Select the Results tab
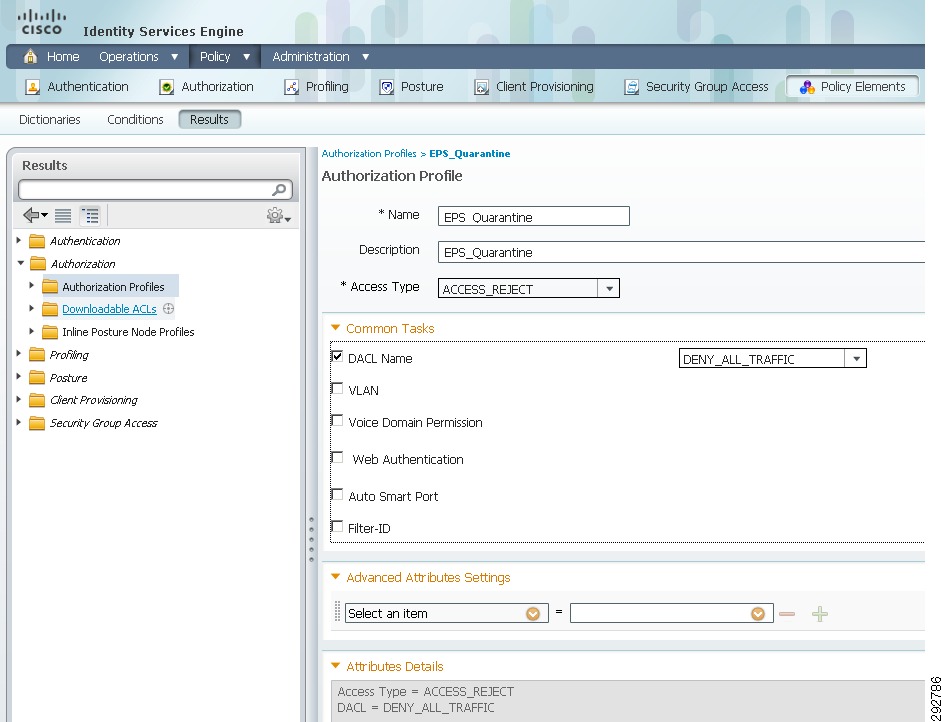The height and width of the screenshot is (722, 941). [x=209, y=119]
